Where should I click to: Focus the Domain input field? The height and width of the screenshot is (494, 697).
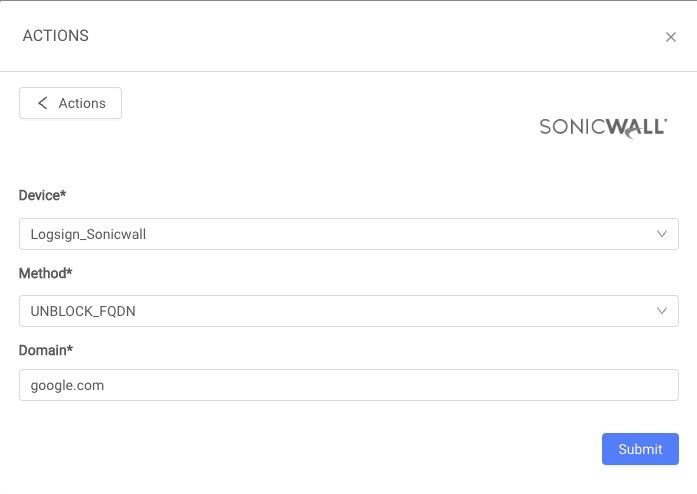pyautogui.click(x=348, y=385)
